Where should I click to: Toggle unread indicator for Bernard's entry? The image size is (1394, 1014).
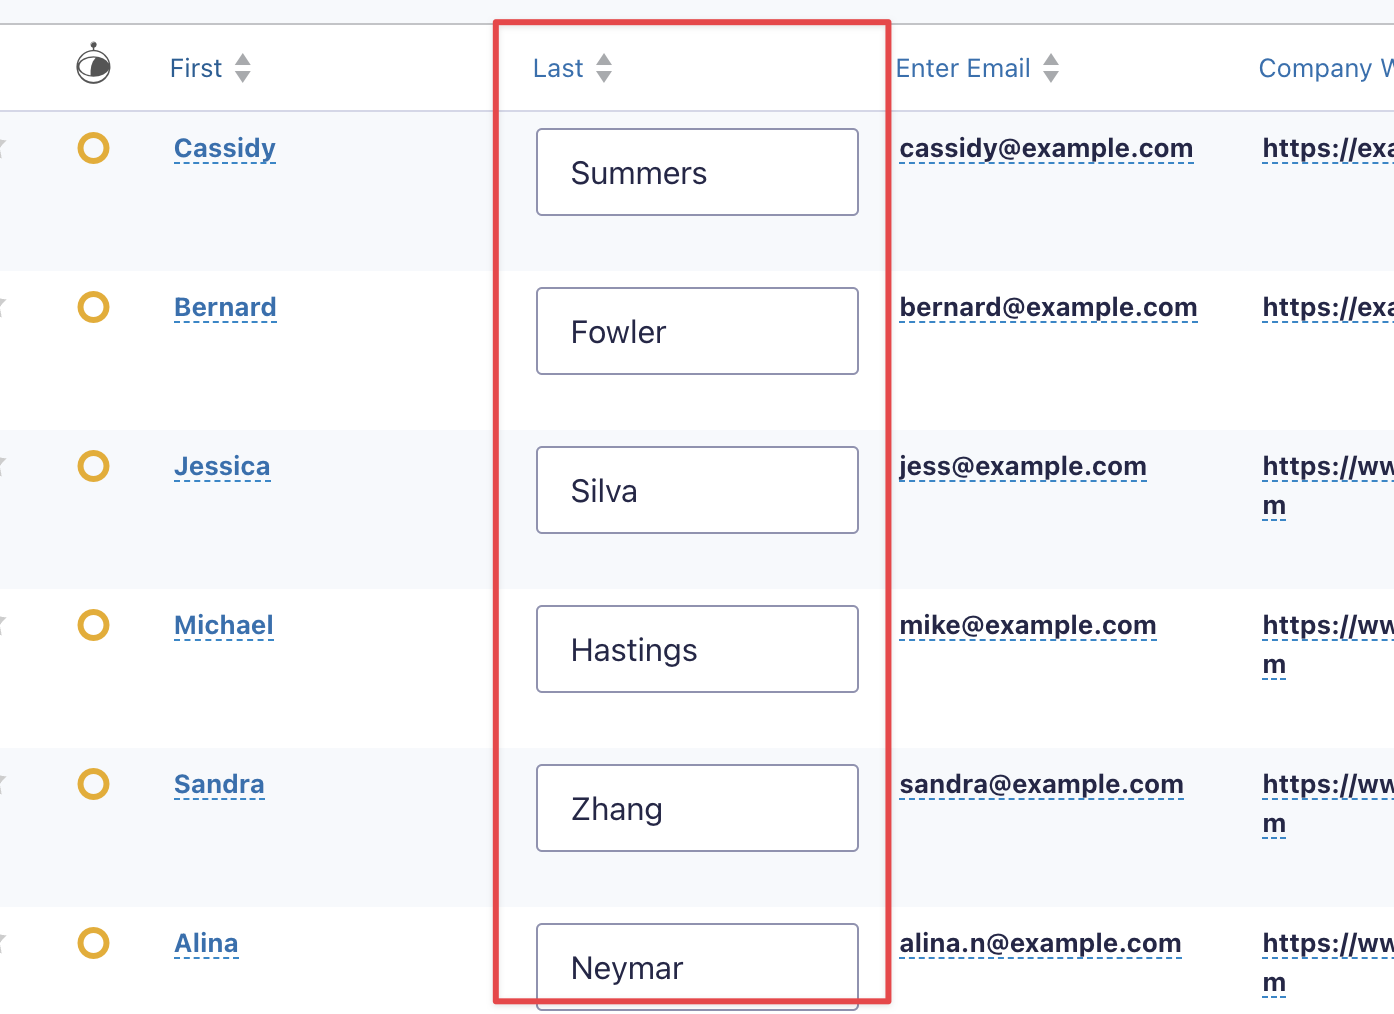click(93, 307)
